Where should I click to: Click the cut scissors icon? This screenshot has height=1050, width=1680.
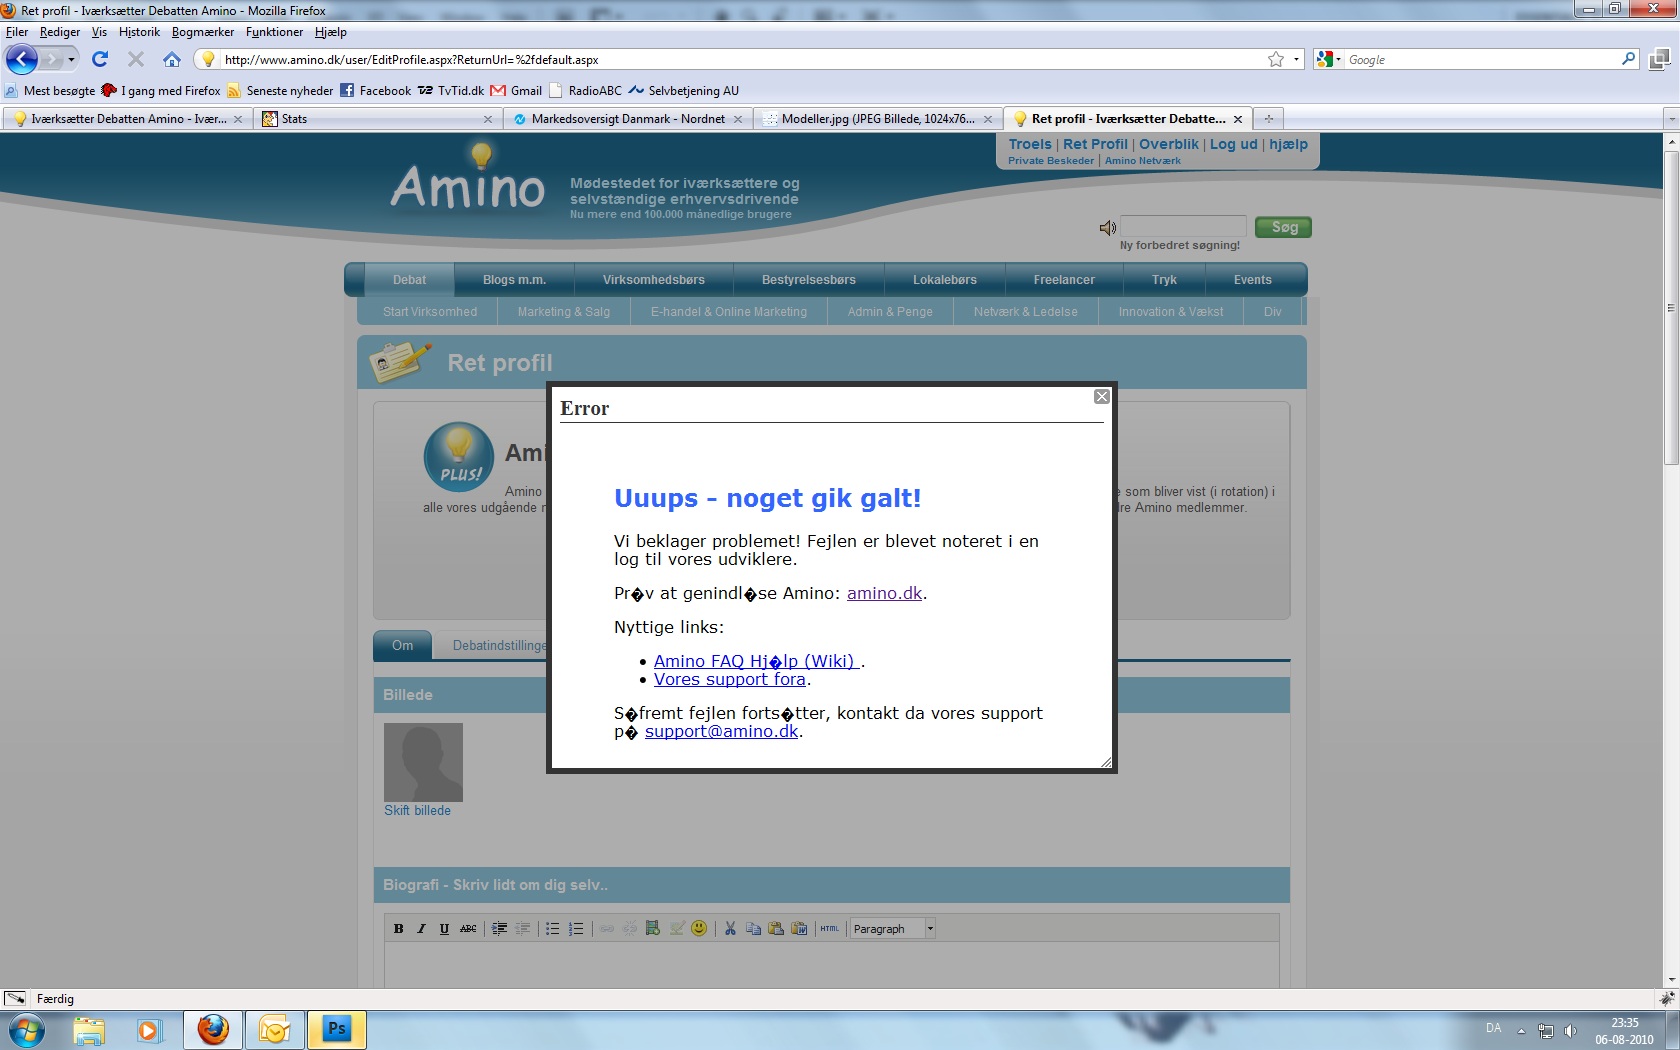730,928
